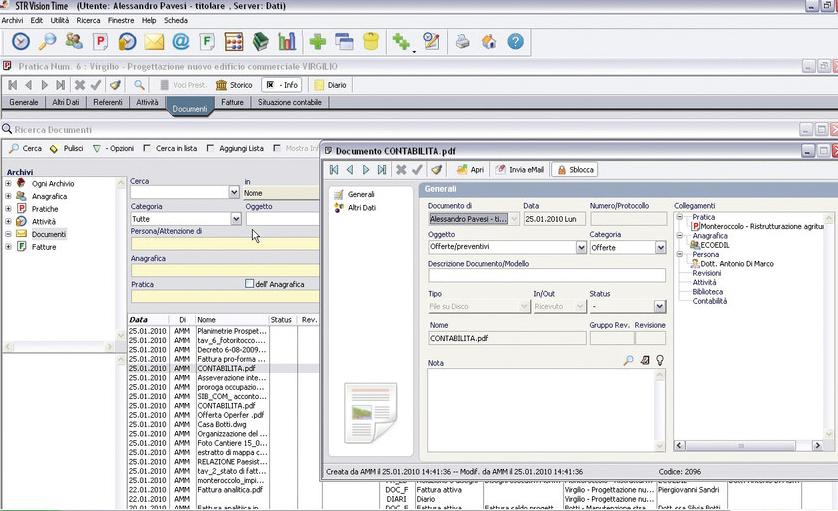Open the blue question mark help icon
The height and width of the screenshot is (511, 838).
pos(515,41)
